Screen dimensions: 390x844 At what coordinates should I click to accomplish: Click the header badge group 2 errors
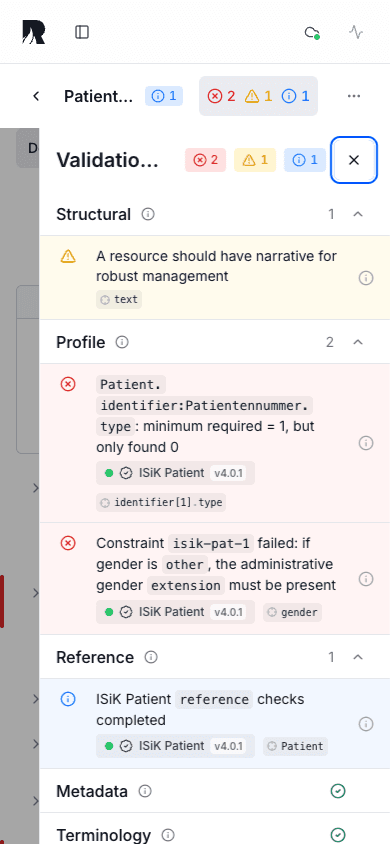point(258,96)
